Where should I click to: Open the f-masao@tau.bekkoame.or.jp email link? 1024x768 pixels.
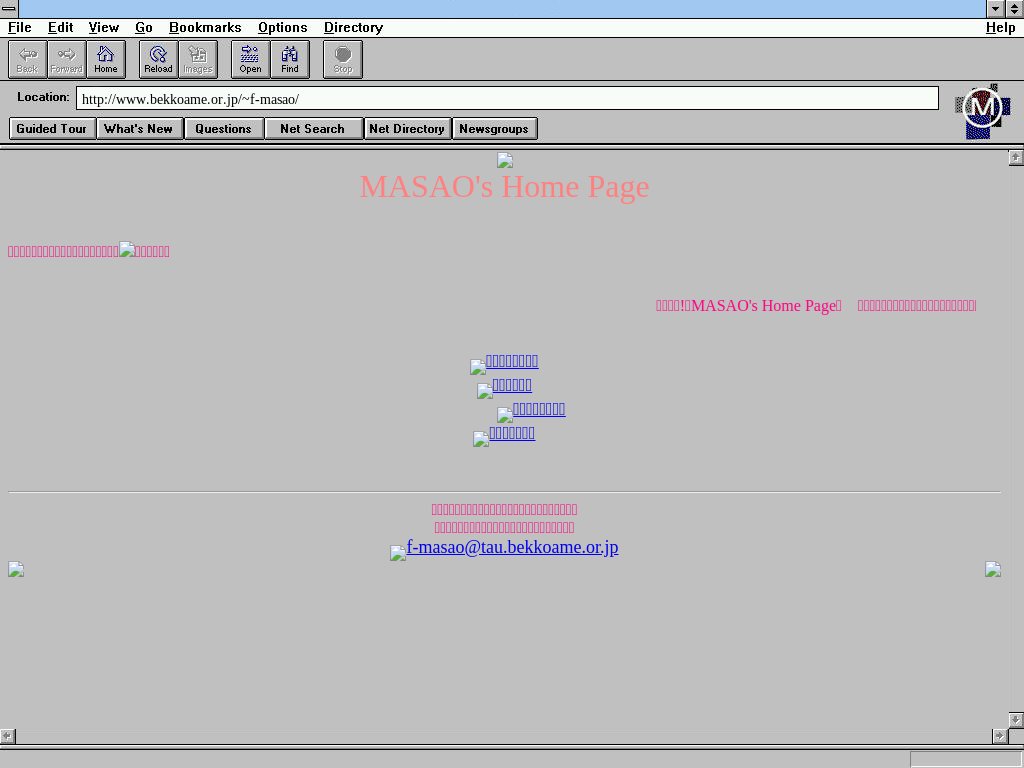511,547
